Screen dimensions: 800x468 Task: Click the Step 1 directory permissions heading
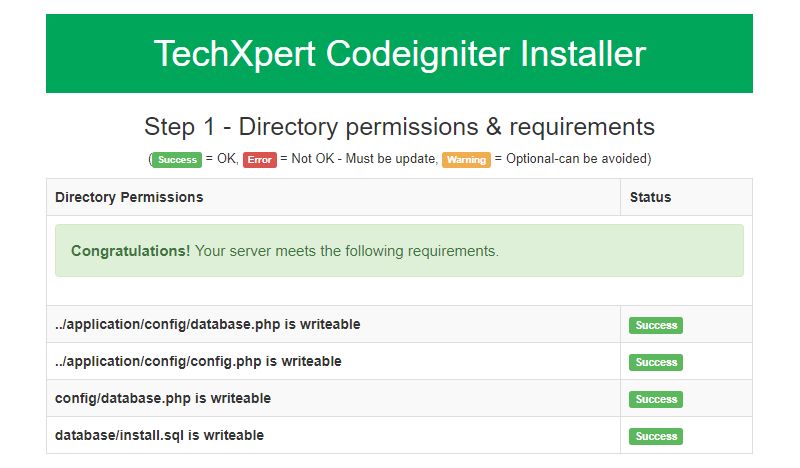click(x=399, y=127)
